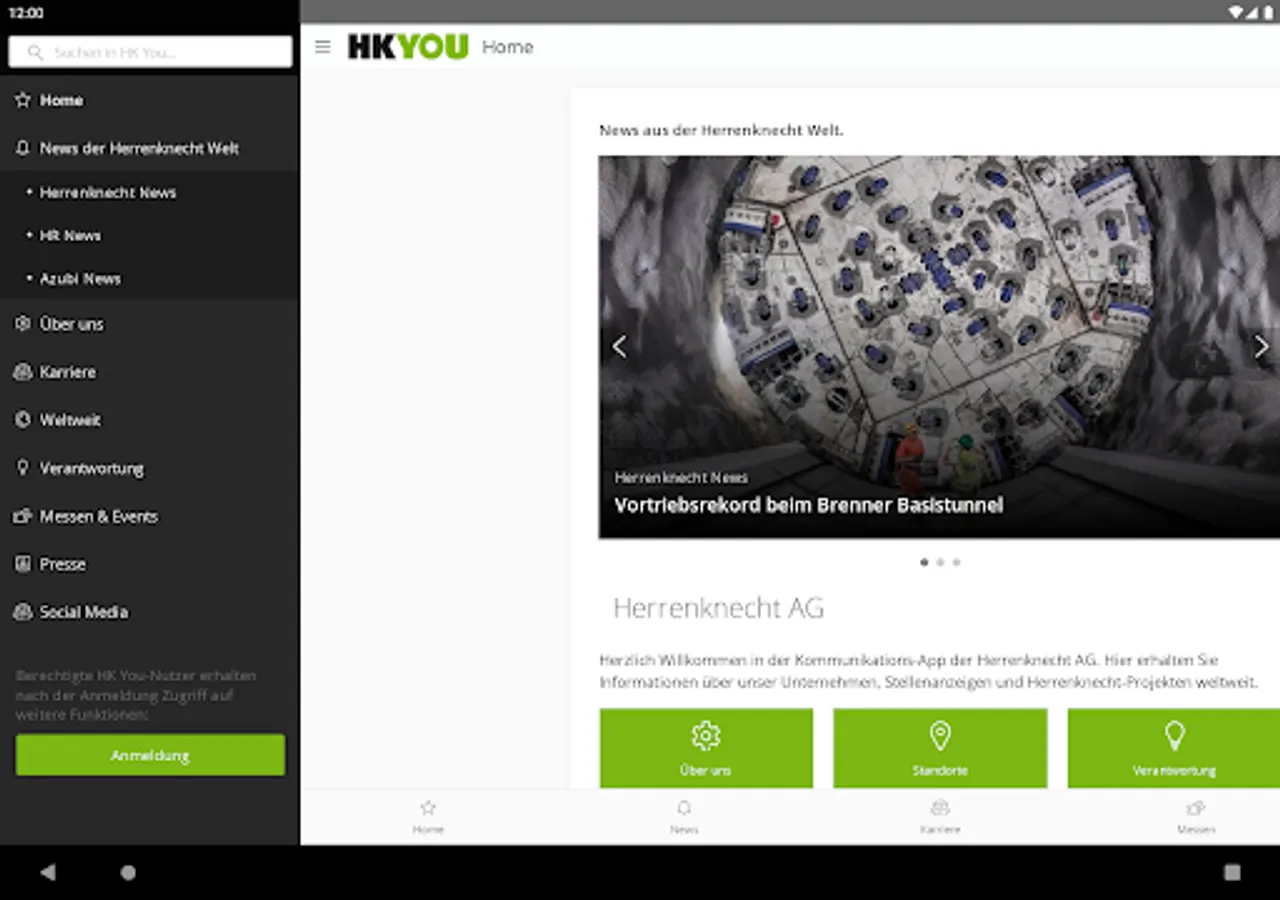Image resolution: width=1280 pixels, height=900 pixels.
Task: Open Messen & Events in the sidebar
Action: click(x=150, y=516)
